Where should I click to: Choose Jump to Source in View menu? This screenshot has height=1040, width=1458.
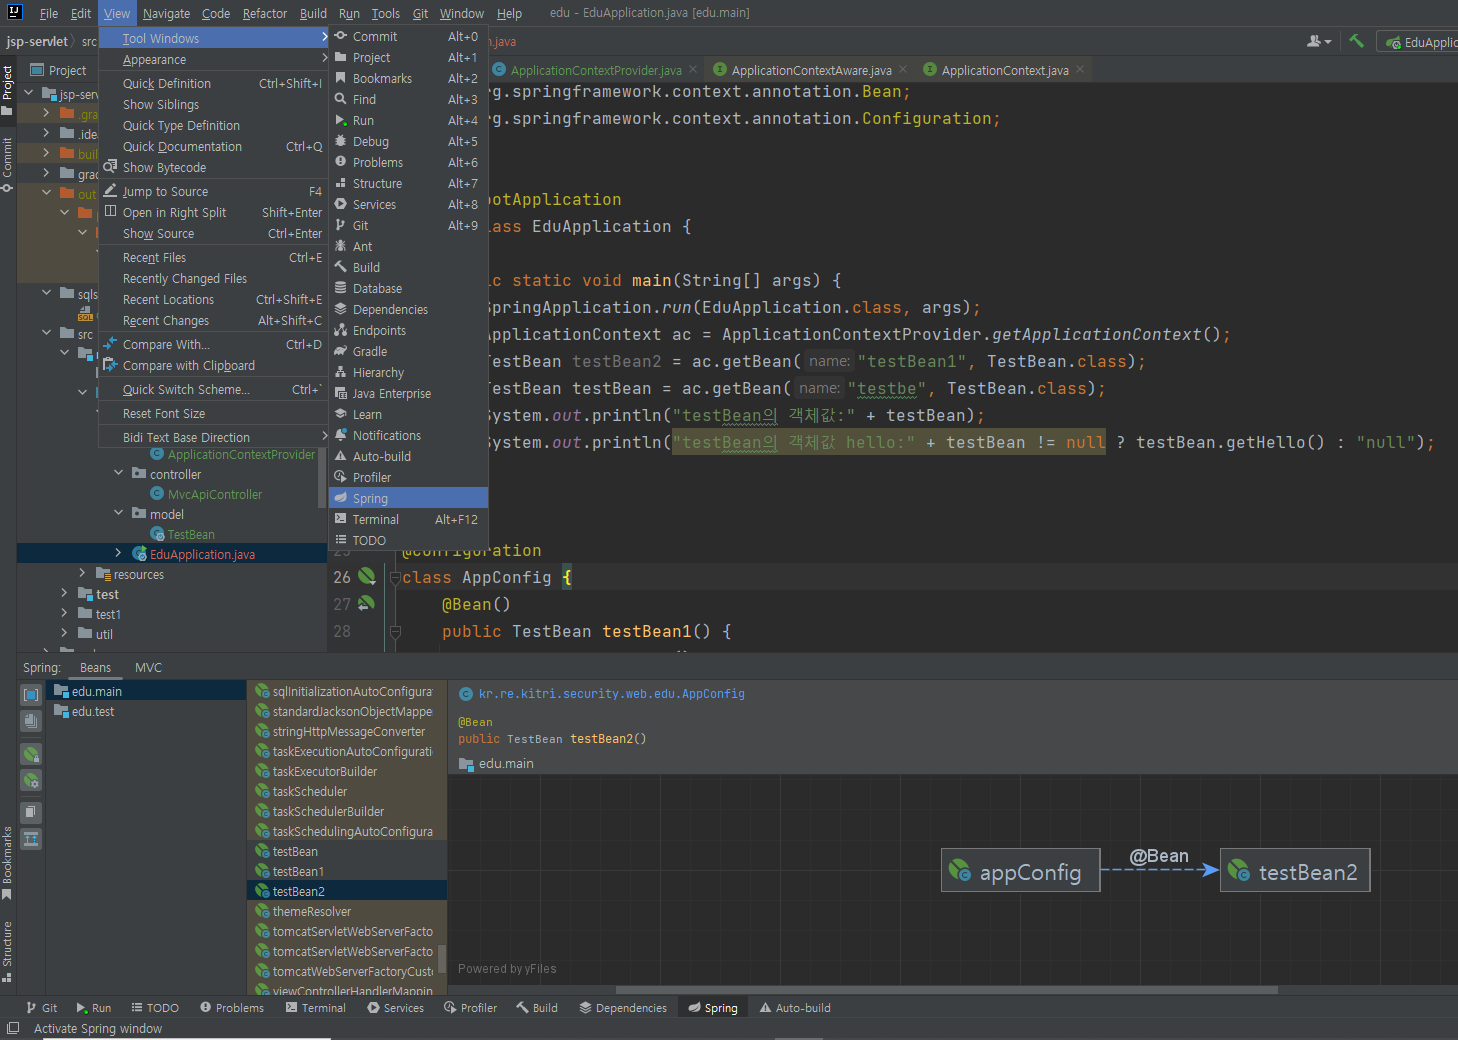213,192
